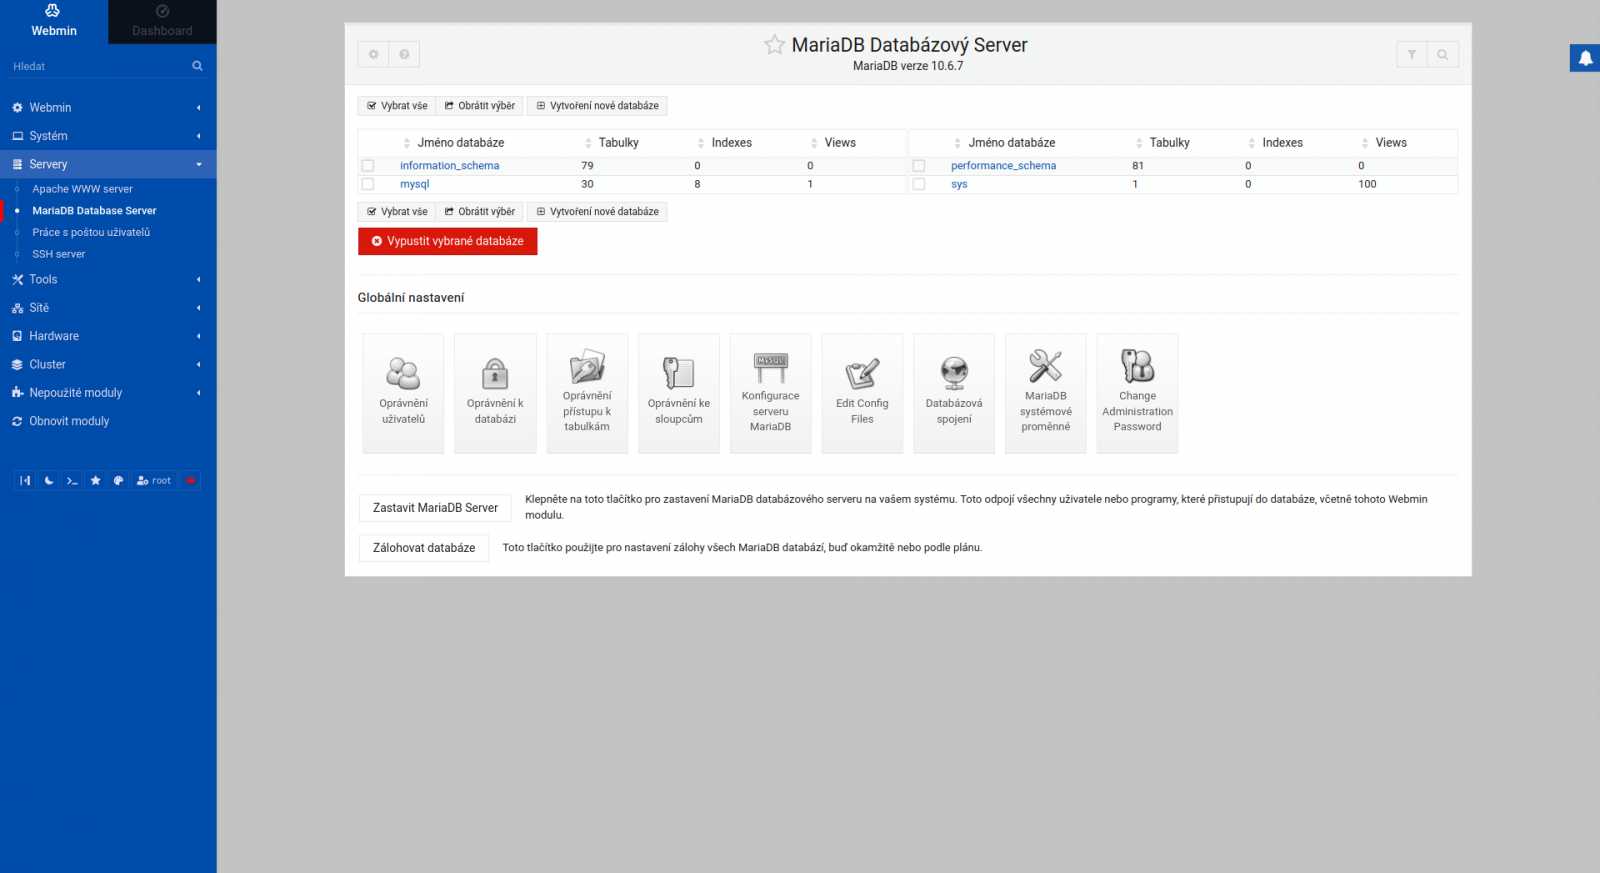This screenshot has width=1600, height=873.
Task: Open SSH server module
Action: 58,254
